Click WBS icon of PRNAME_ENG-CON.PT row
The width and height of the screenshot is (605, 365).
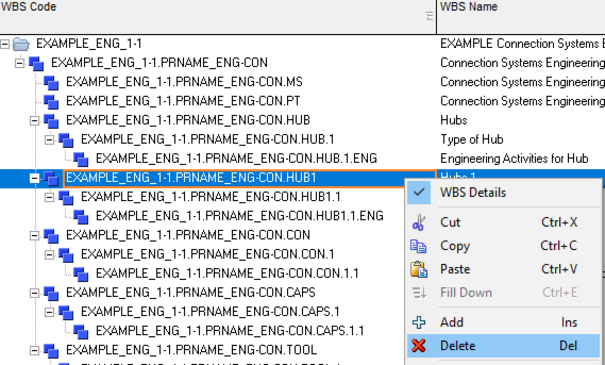point(51,101)
